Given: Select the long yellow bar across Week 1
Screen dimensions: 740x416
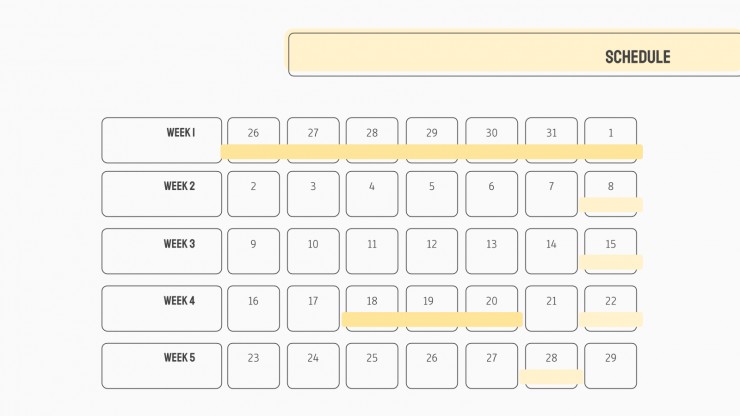Looking at the screenshot, I should coord(431,152).
